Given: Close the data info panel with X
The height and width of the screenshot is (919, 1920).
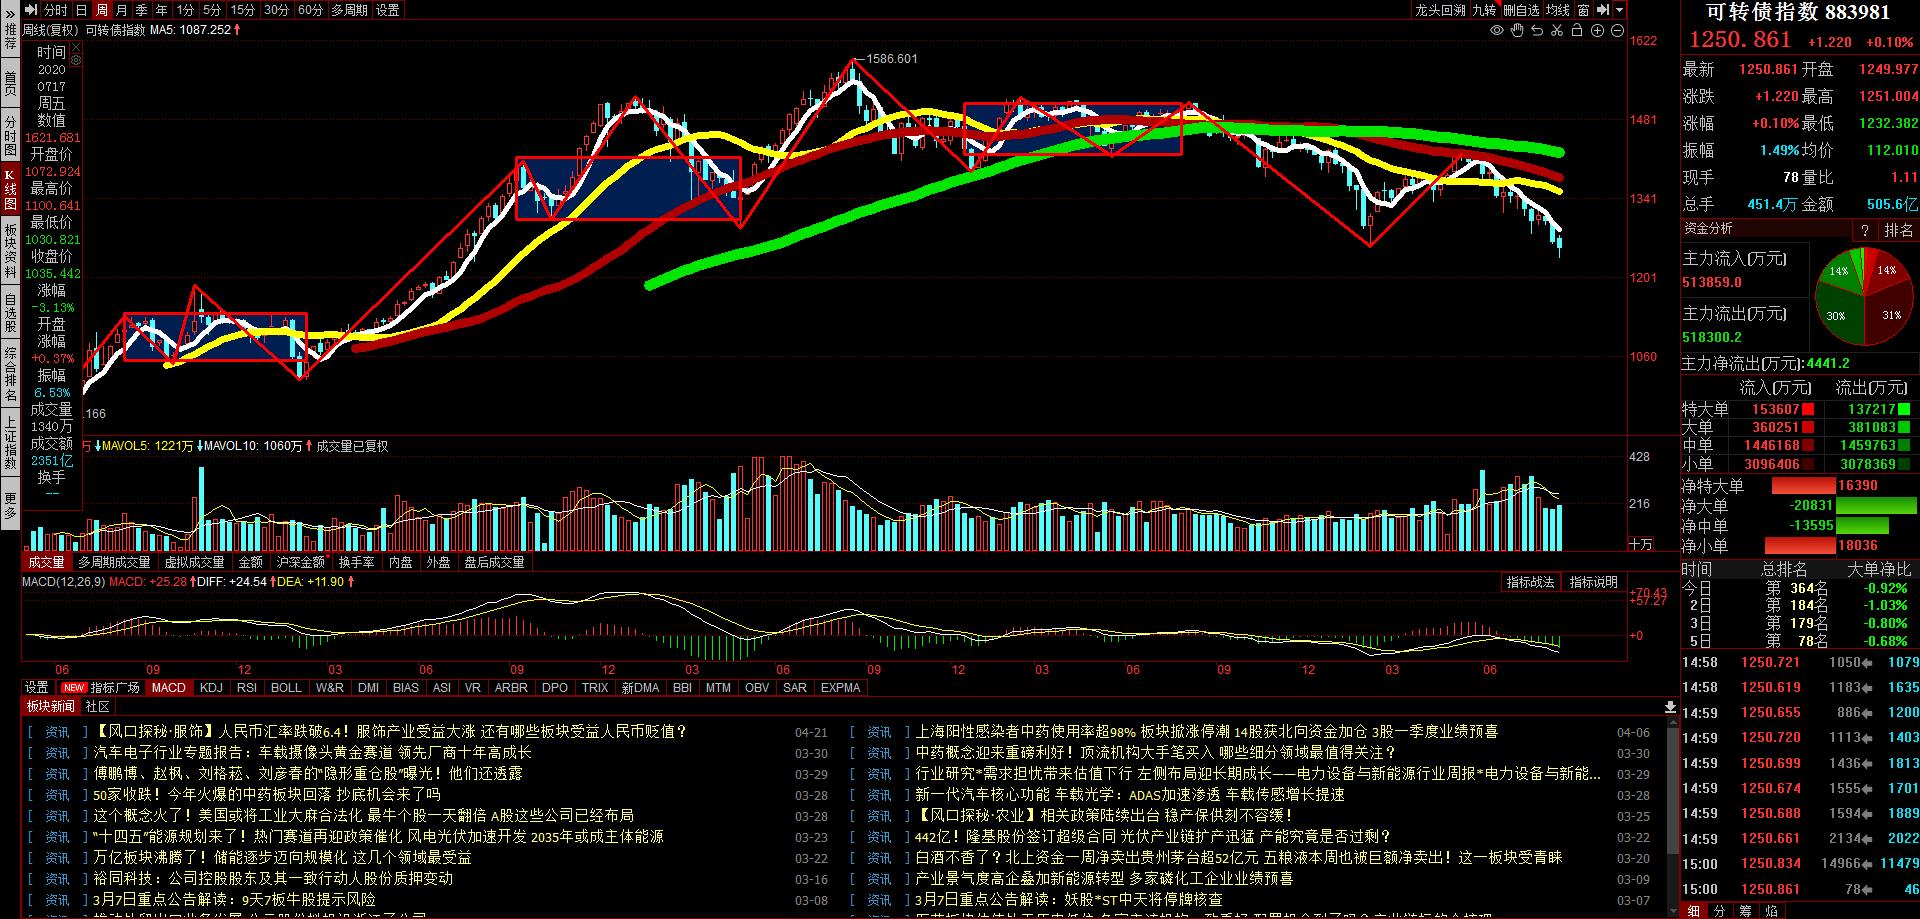Looking at the screenshot, I should coord(75,46).
